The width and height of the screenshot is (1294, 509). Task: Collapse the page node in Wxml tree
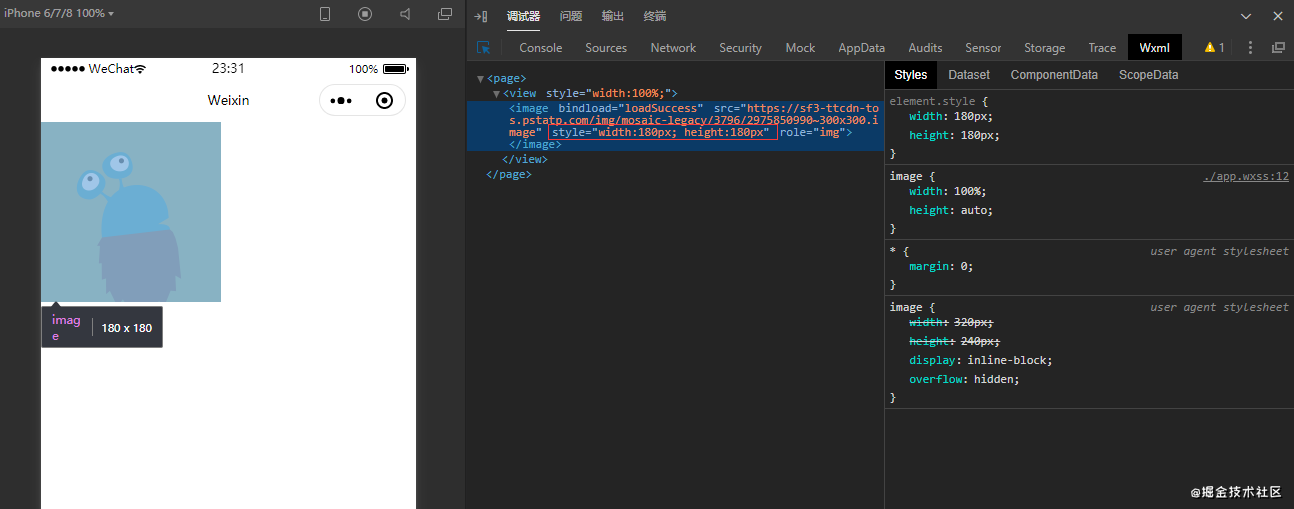click(x=480, y=78)
